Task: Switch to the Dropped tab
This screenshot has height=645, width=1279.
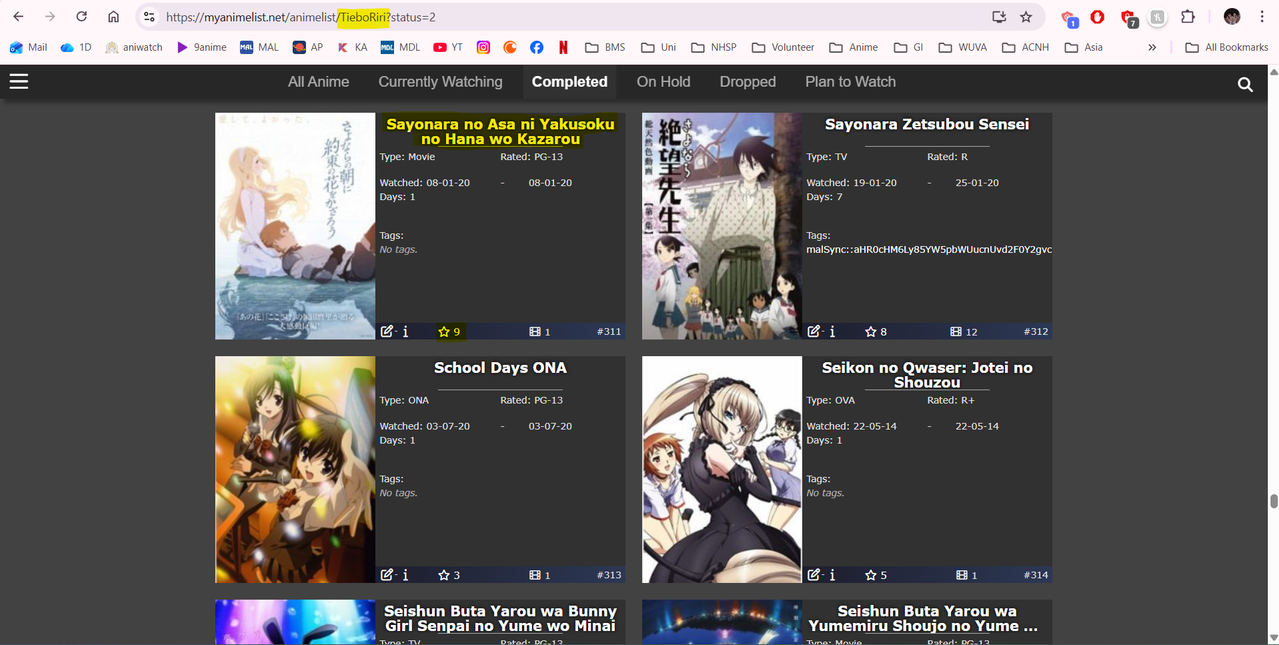Action: point(748,82)
